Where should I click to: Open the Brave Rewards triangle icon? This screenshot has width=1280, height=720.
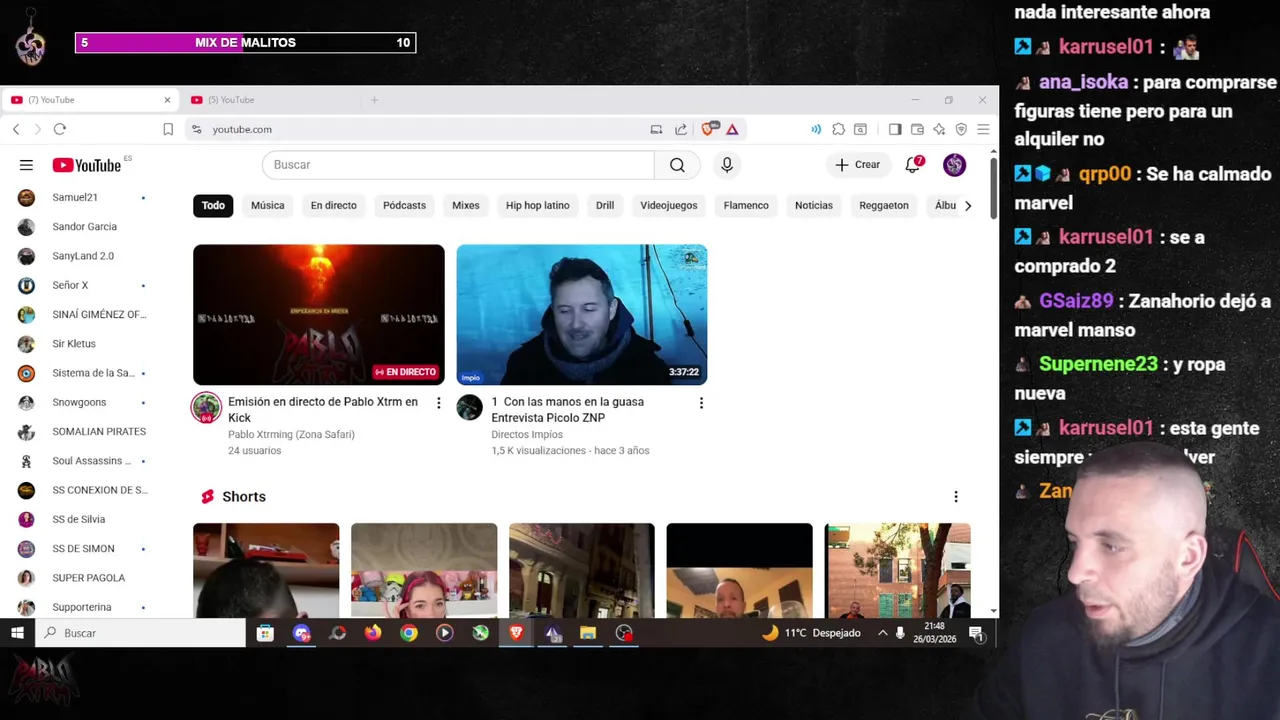pos(732,129)
